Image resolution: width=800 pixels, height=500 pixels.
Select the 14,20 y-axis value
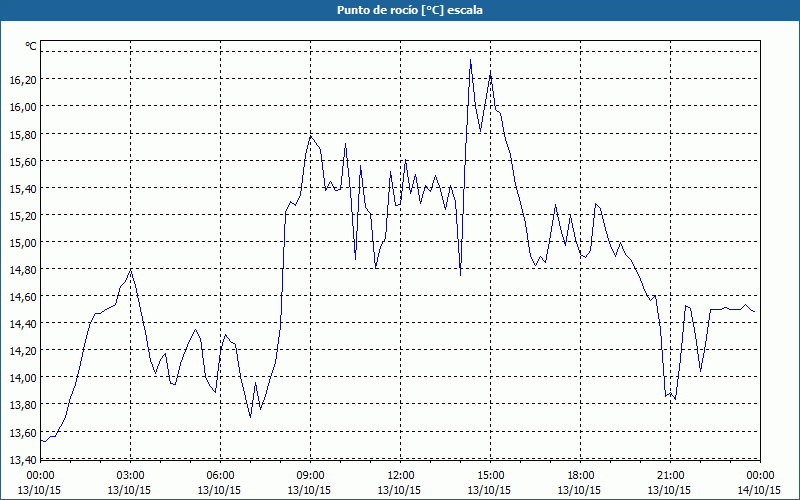click(23, 351)
